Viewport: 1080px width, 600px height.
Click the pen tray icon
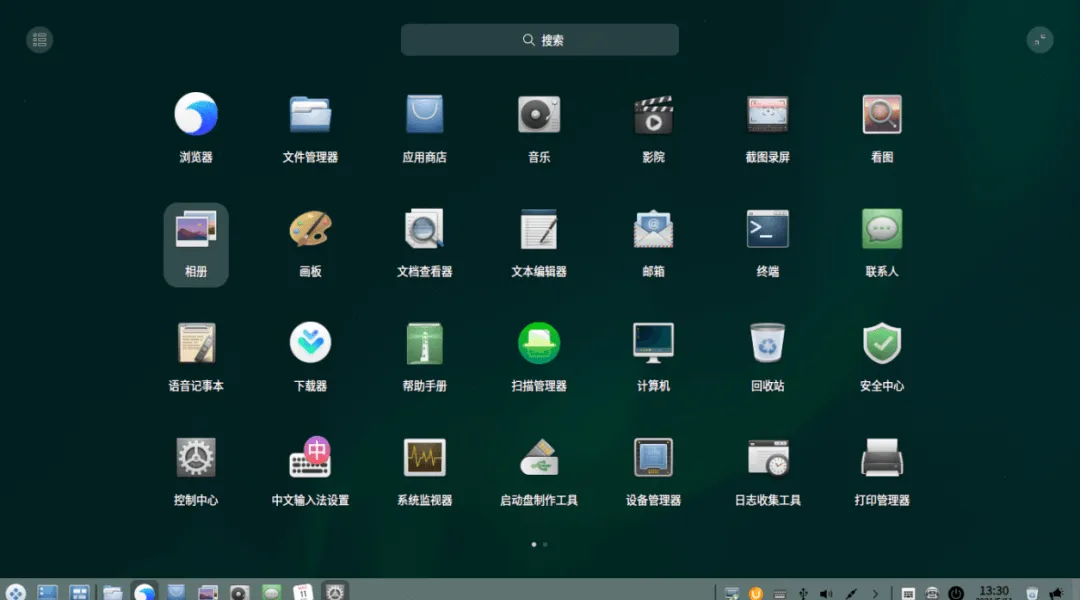pyautogui.click(x=851, y=593)
